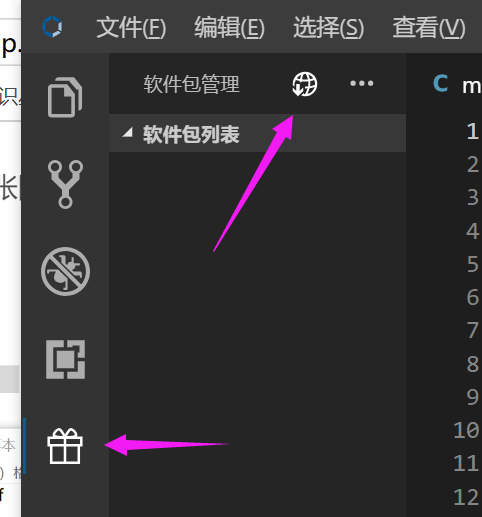Click the globe update packages icon
482x517 pixels.
[305, 84]
